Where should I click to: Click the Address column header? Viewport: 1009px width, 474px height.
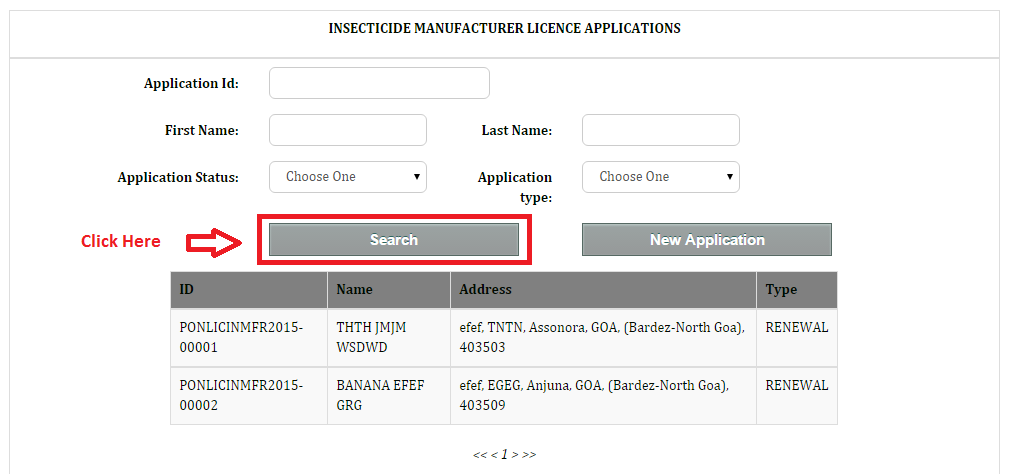point(603,290)
